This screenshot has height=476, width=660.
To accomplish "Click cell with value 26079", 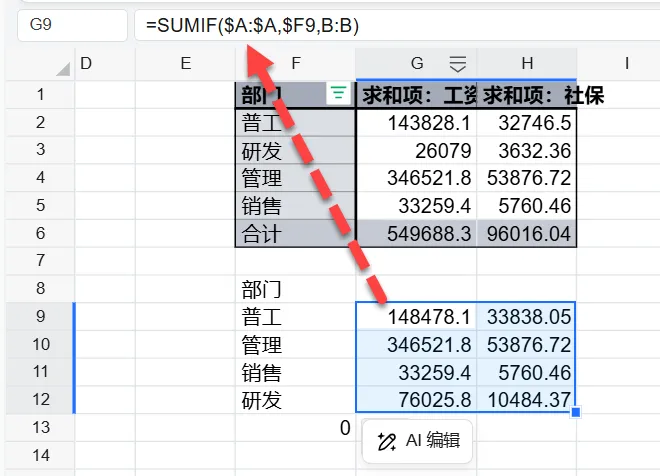I will point(416,150).
